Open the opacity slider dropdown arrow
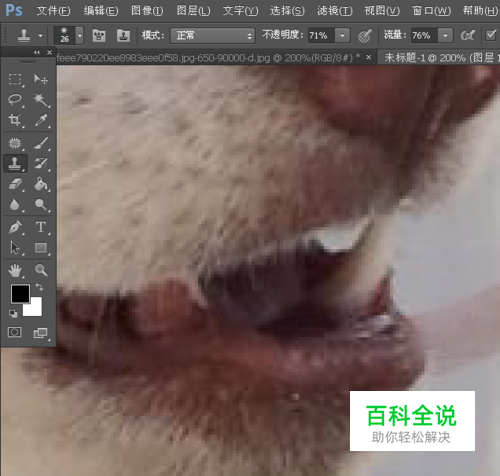 (342, 35)
